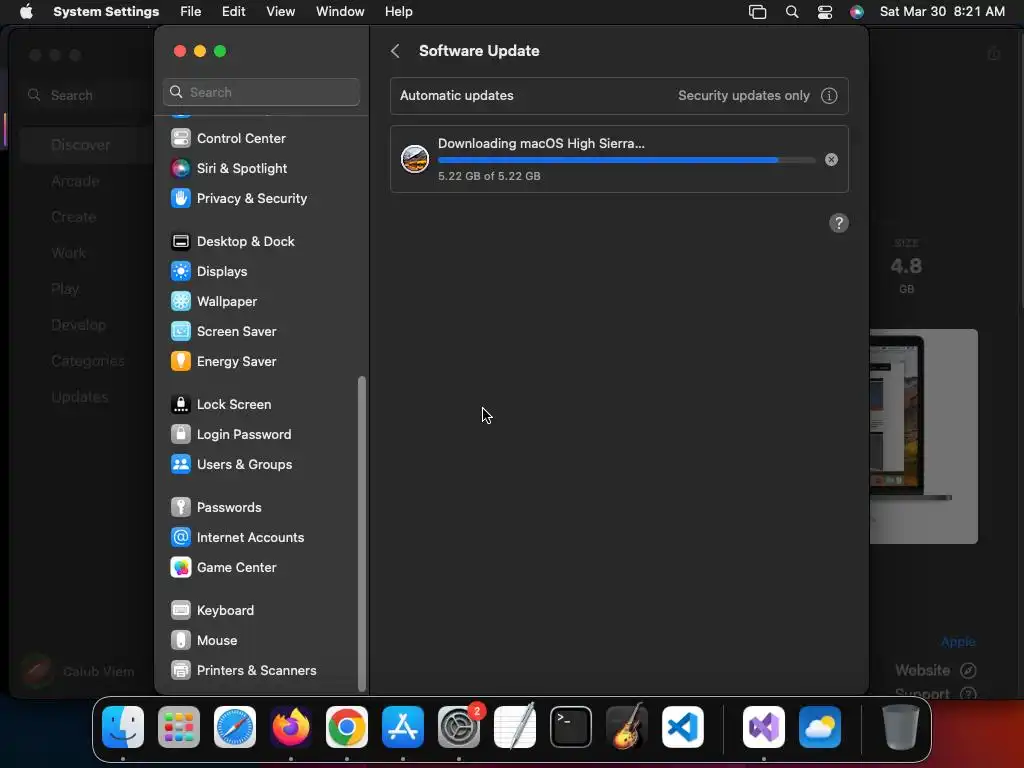Launch Safari from the Dock

point(235,727)
